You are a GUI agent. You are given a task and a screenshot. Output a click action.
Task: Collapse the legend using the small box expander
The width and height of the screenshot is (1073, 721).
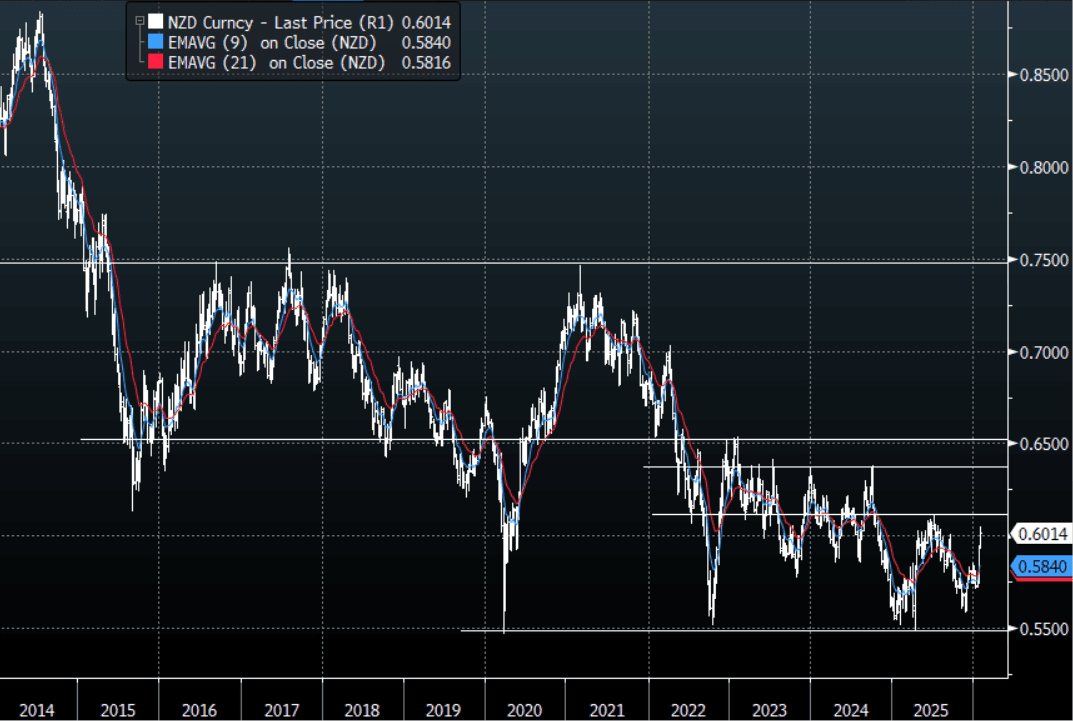coord(139,21)
